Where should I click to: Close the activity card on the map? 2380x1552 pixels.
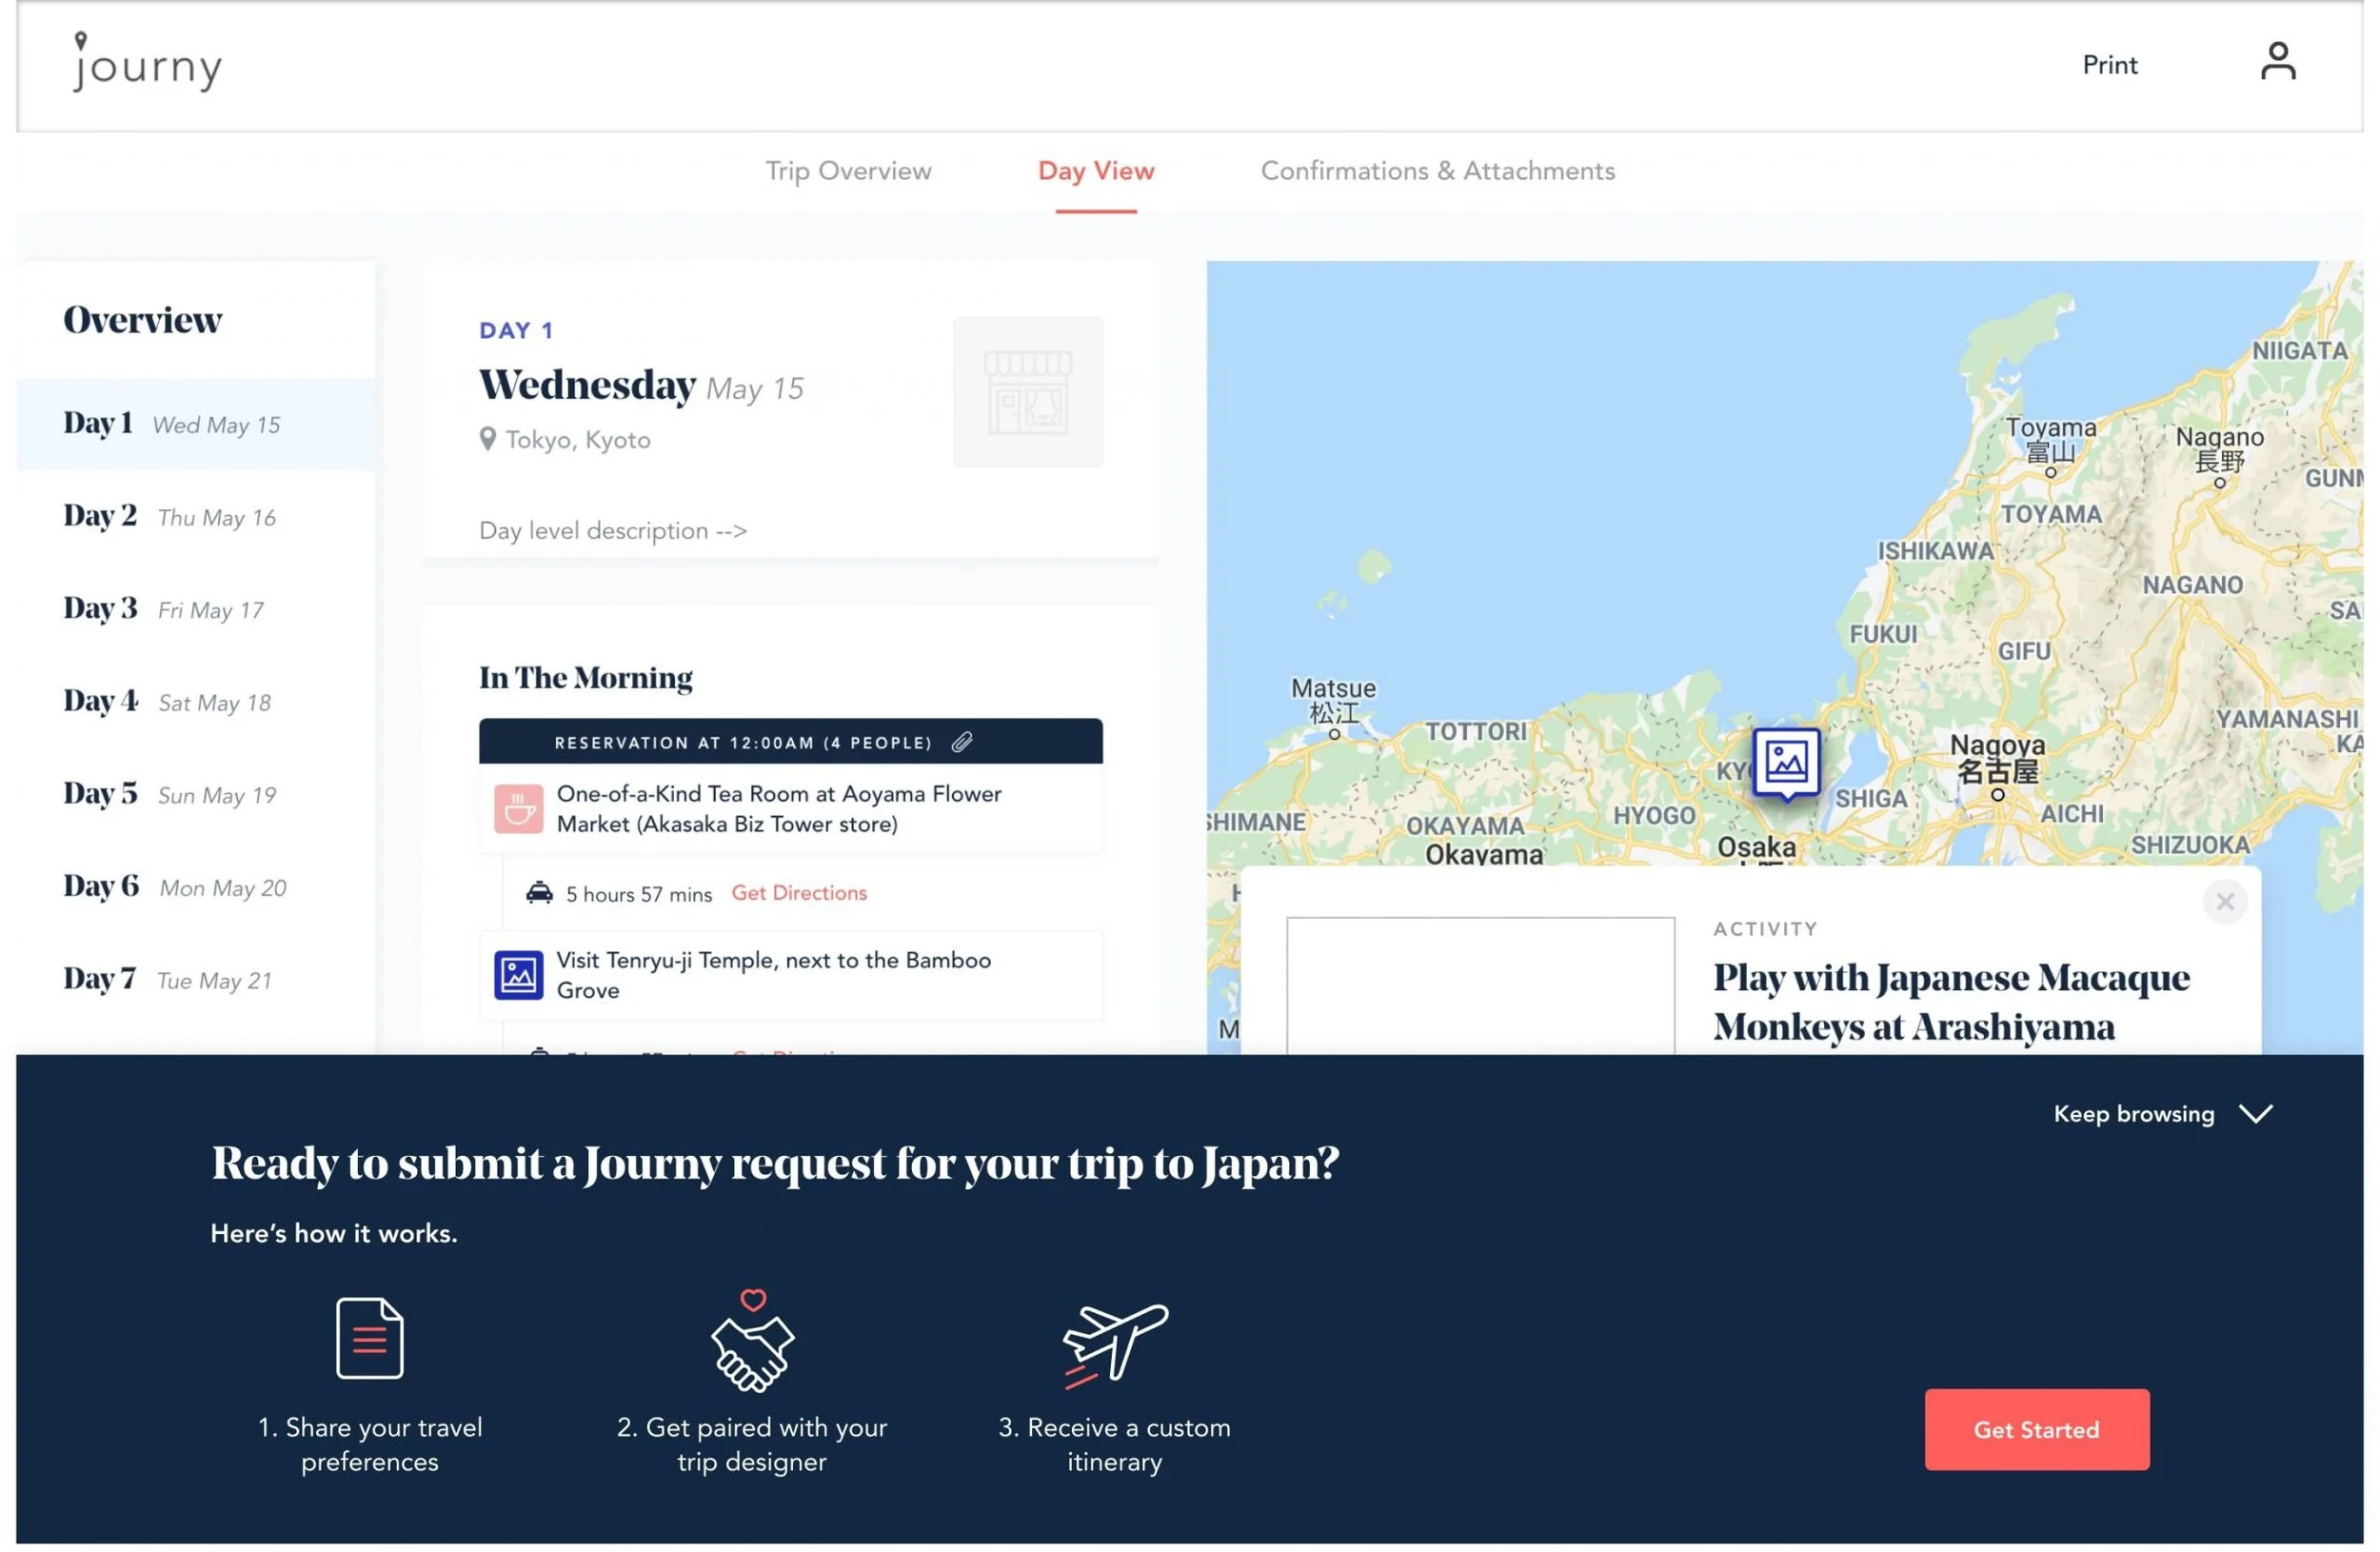[x=2225, y=902]
